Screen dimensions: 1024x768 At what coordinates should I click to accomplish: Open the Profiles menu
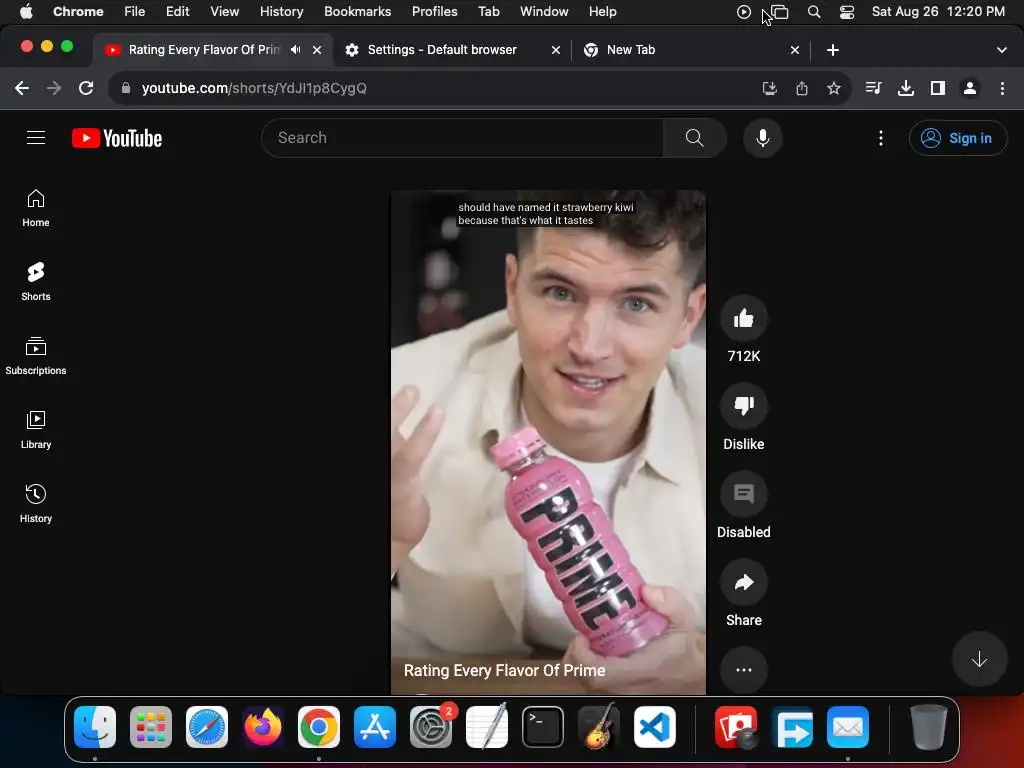click(434, 12)
